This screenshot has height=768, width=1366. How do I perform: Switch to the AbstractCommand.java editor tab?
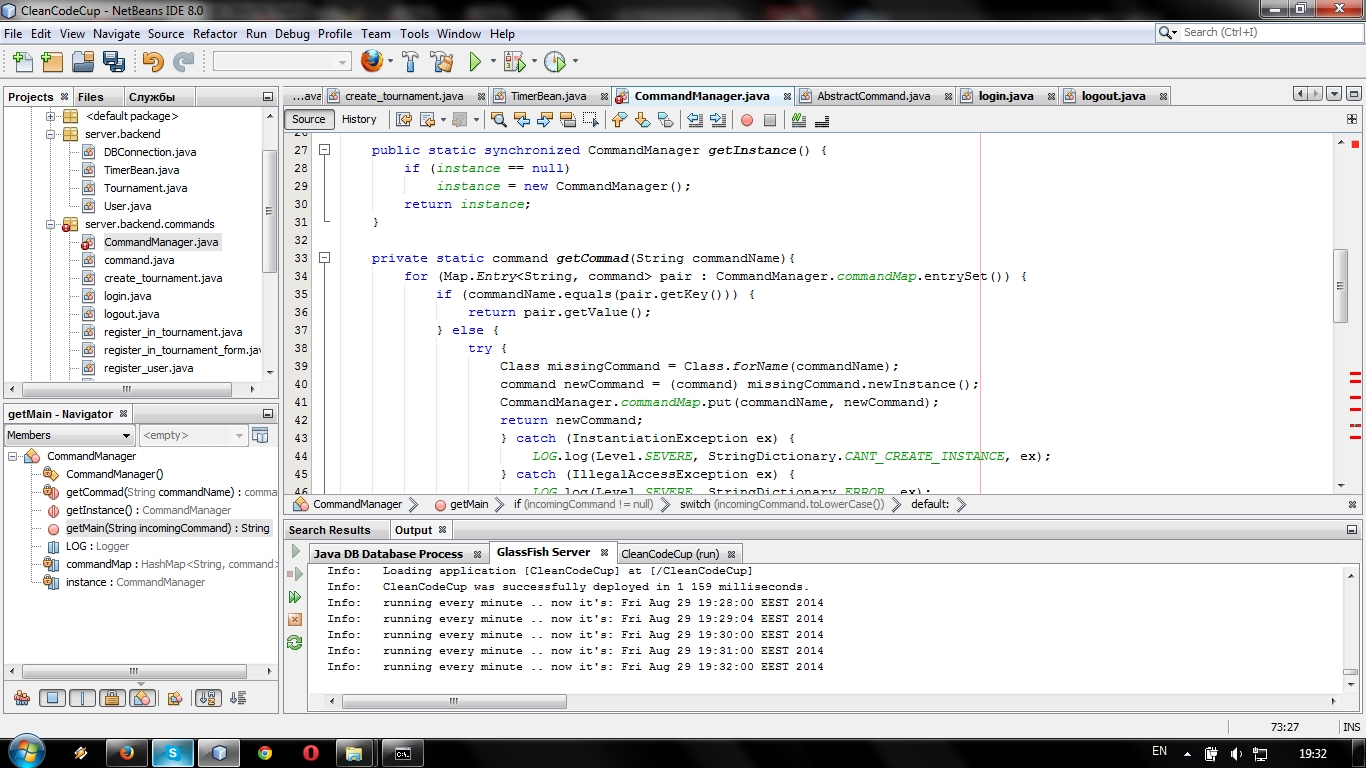pos(872,96)
